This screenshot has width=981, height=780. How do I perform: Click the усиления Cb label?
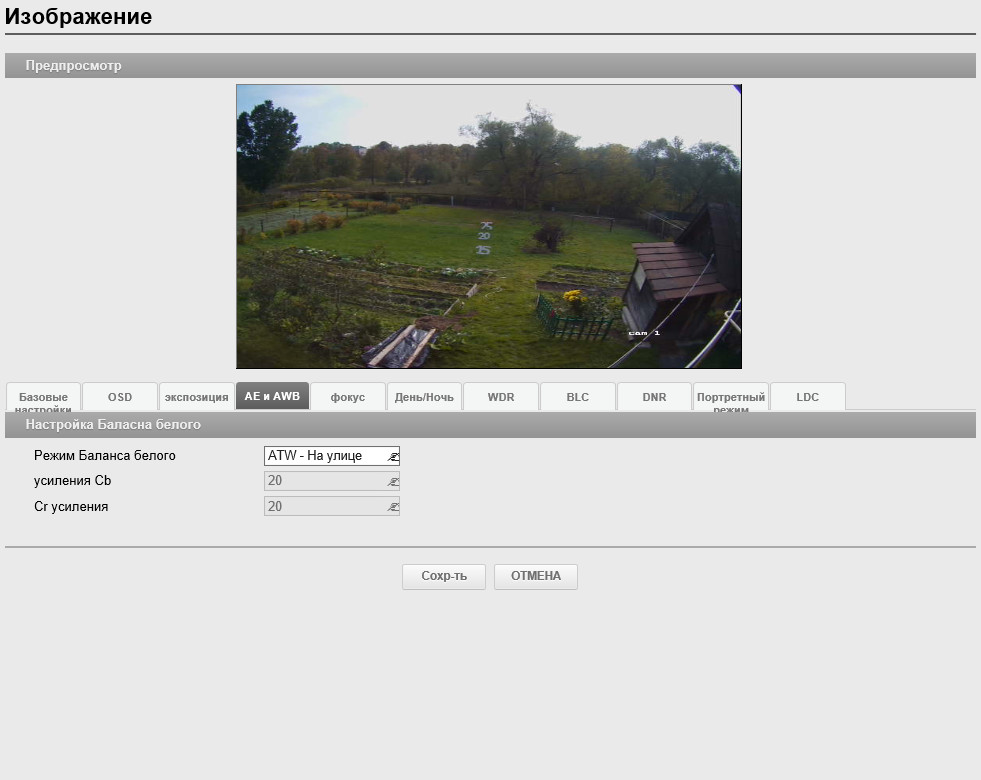[x=73, y=481]
